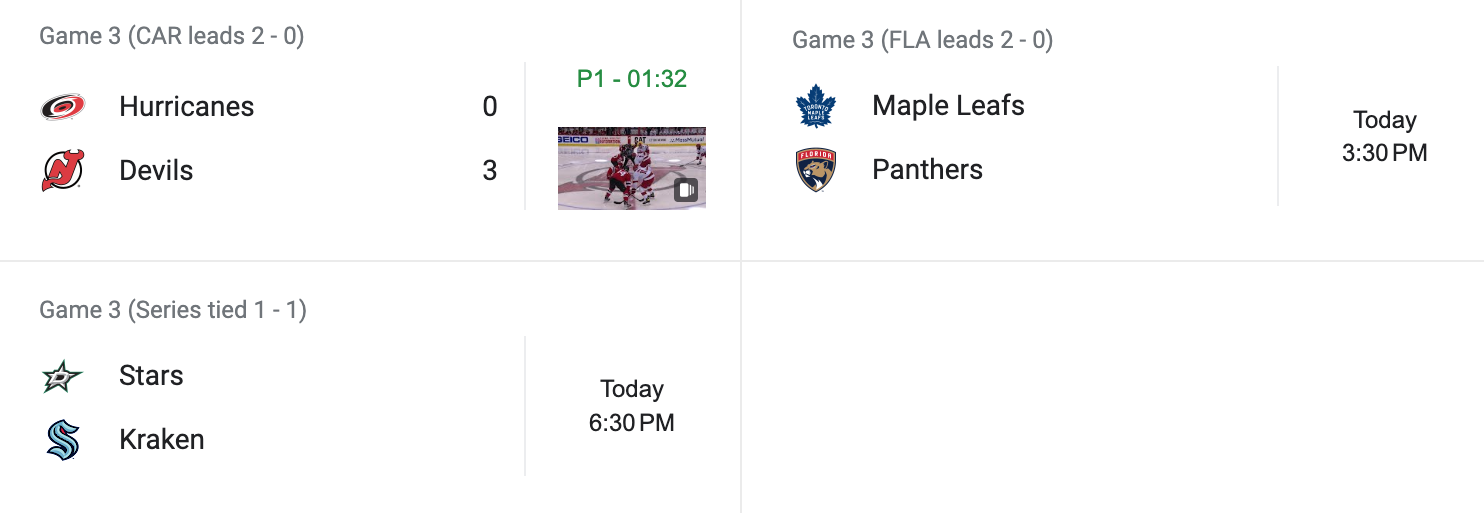Screen dimensions: 1484x513
Task: Click the Dallas Stars logo
Action: (63, 376)
